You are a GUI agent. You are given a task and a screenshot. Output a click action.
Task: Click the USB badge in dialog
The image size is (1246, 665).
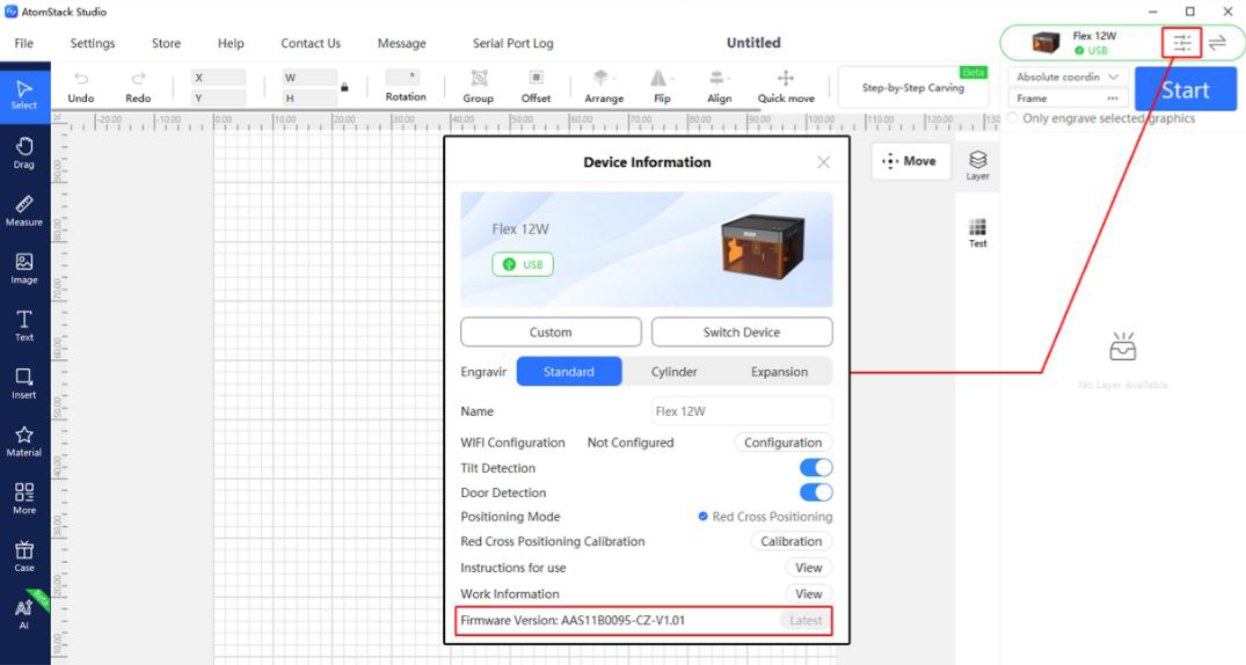pyautogui.click(x=523, y=264)
